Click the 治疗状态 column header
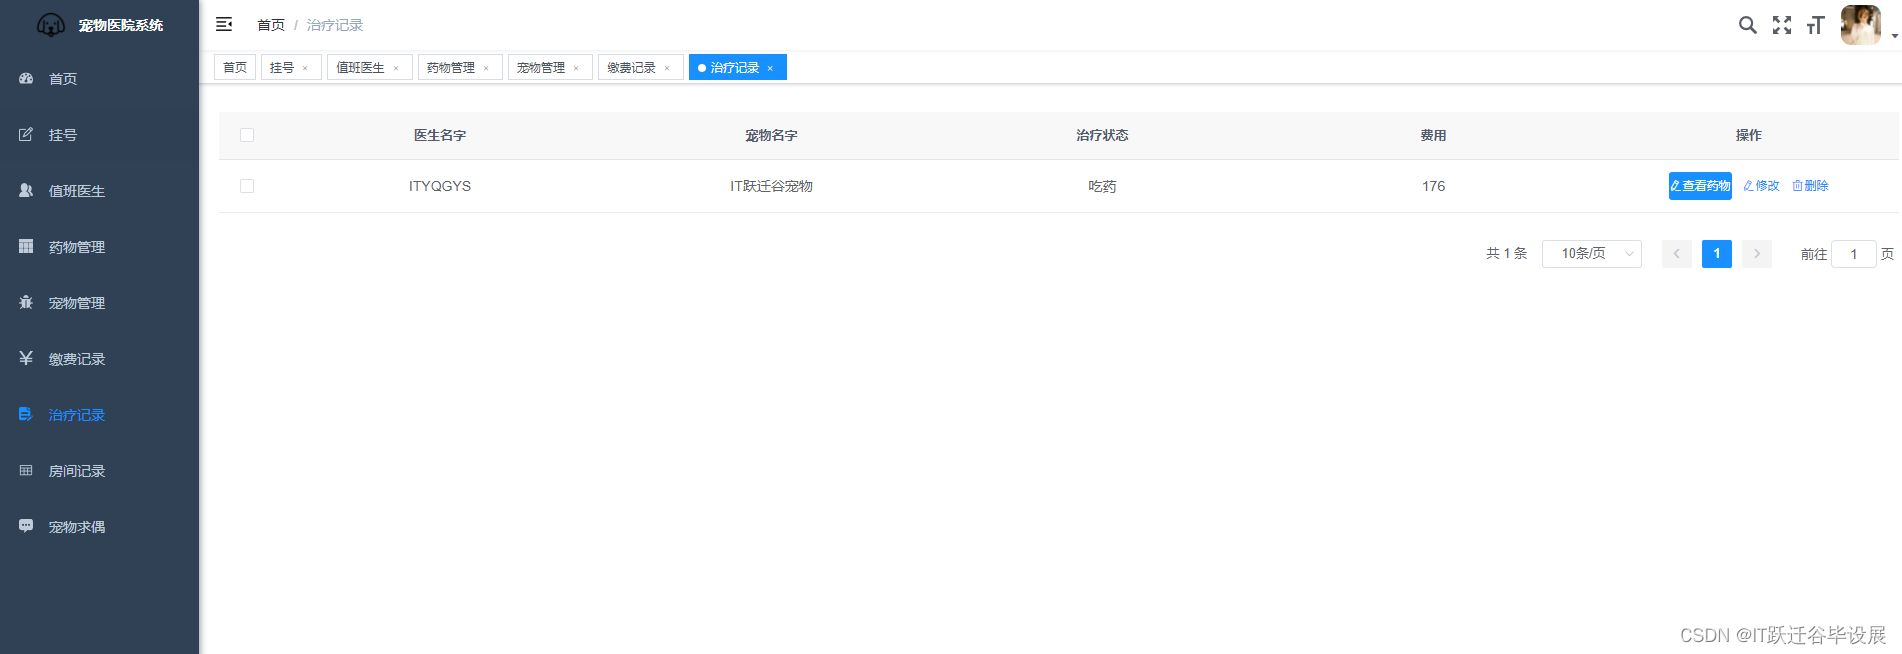Image resolution: width=1902 pixels, height=654 pixels. pos(1102,135)
